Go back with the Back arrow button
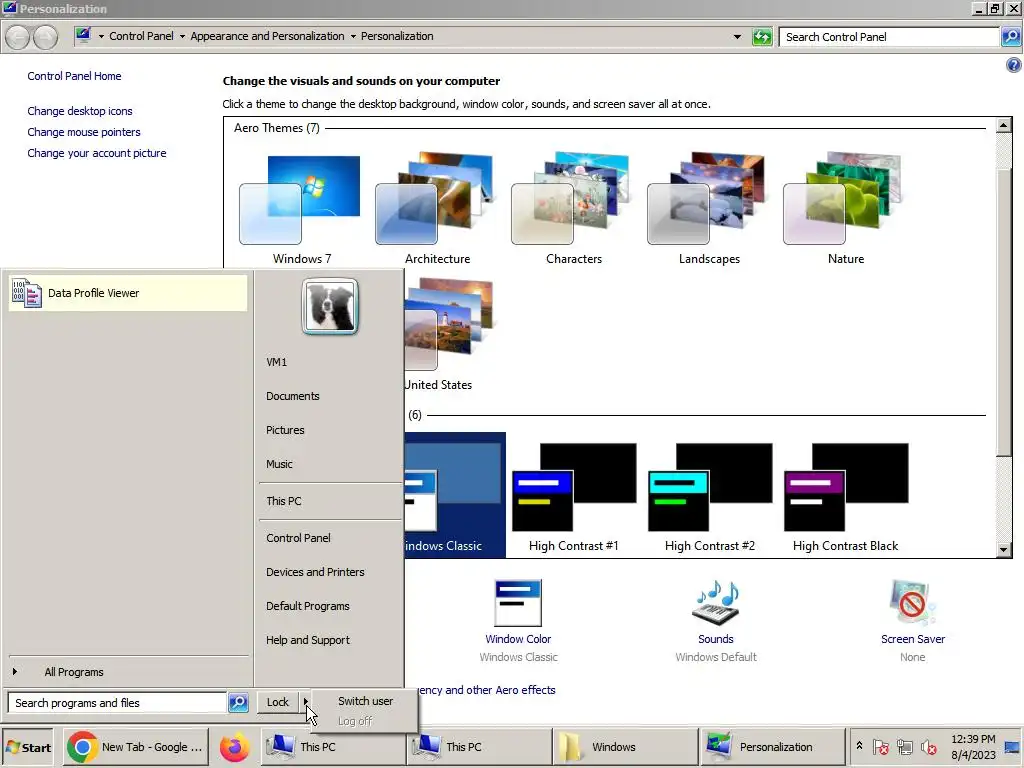Screen dimensions: 1024x768 pyautogui.click(x=18, y=37)
